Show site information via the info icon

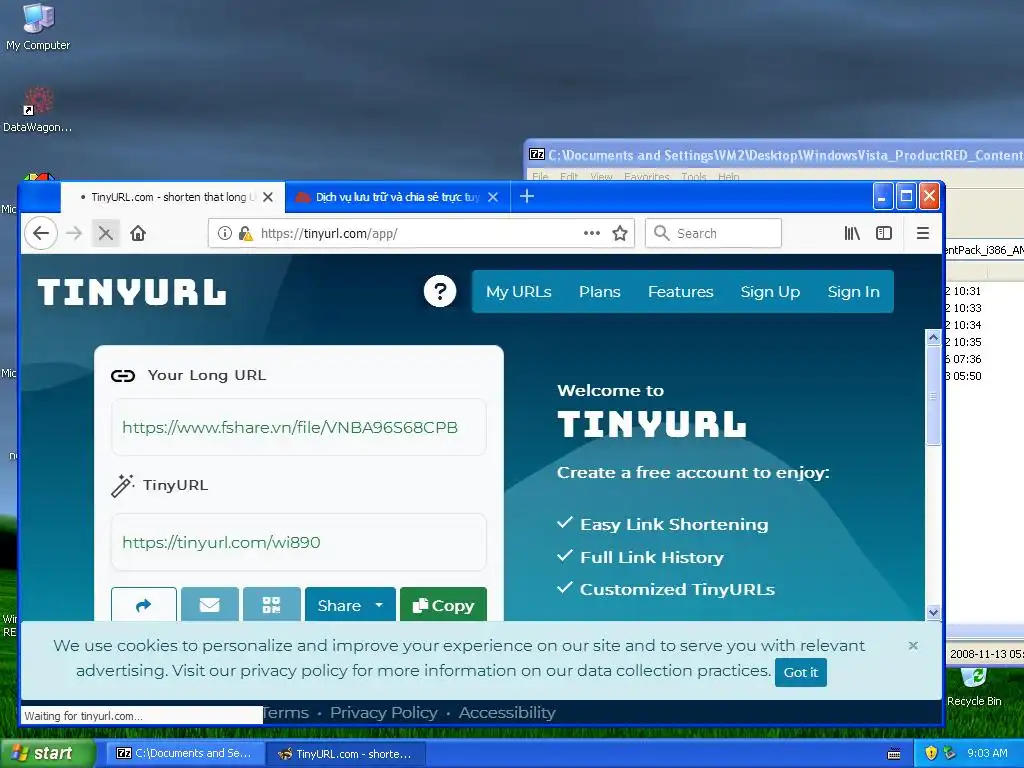coord(225,233)
